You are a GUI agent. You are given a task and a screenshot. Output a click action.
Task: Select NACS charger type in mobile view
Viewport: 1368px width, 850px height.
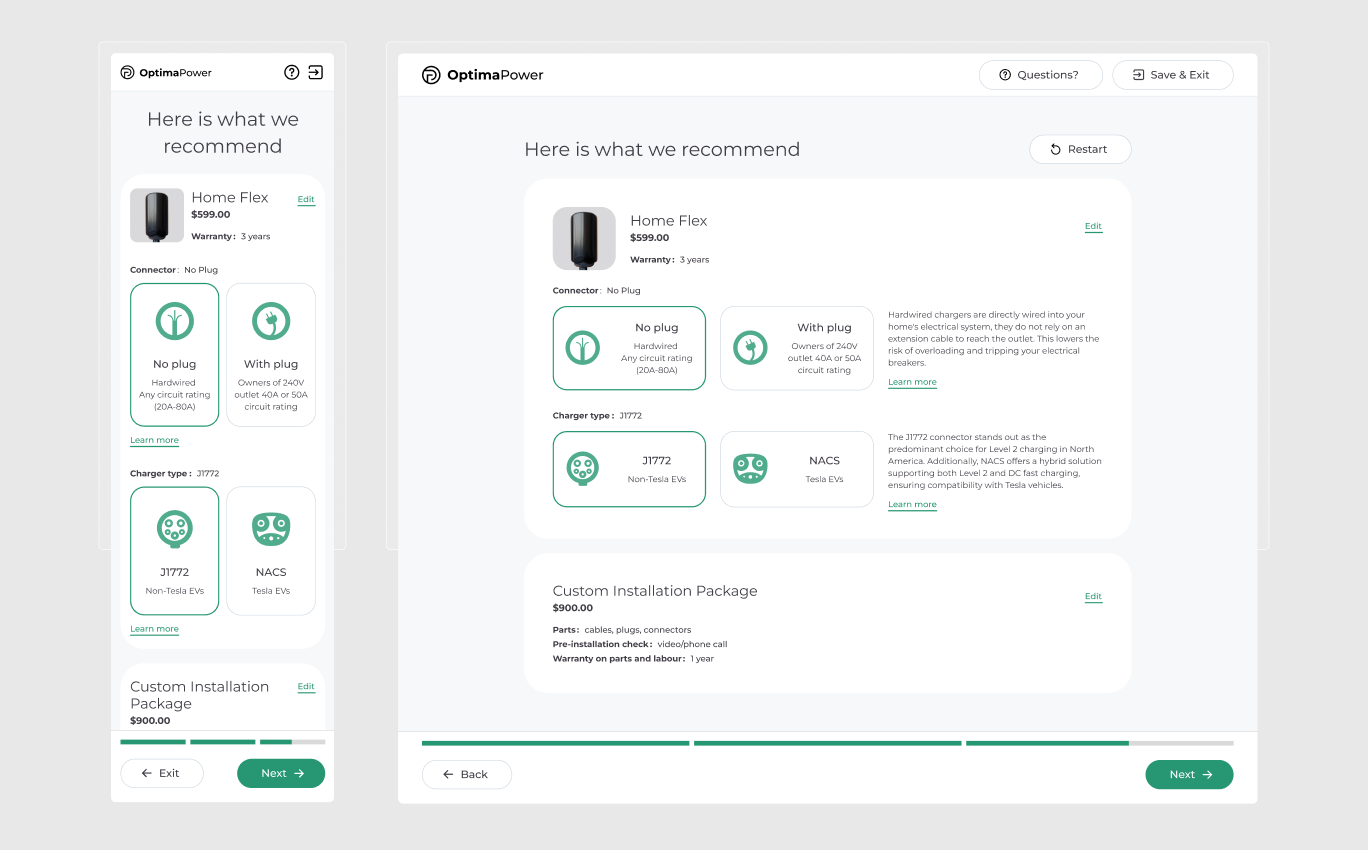click(271, 551)
